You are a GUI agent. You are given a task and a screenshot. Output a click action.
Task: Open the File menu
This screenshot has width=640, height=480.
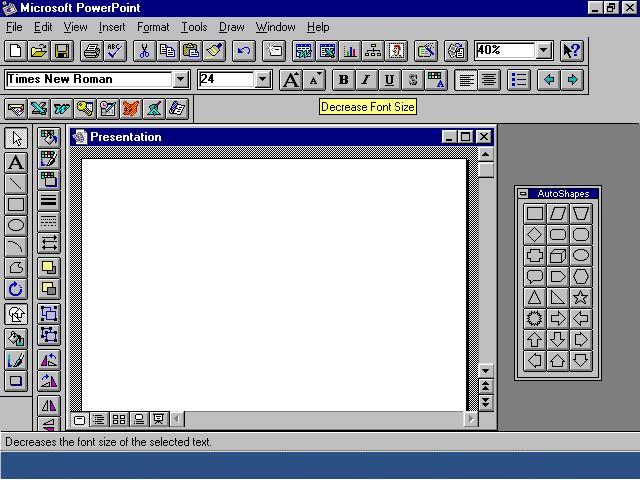tap(14, 27)
